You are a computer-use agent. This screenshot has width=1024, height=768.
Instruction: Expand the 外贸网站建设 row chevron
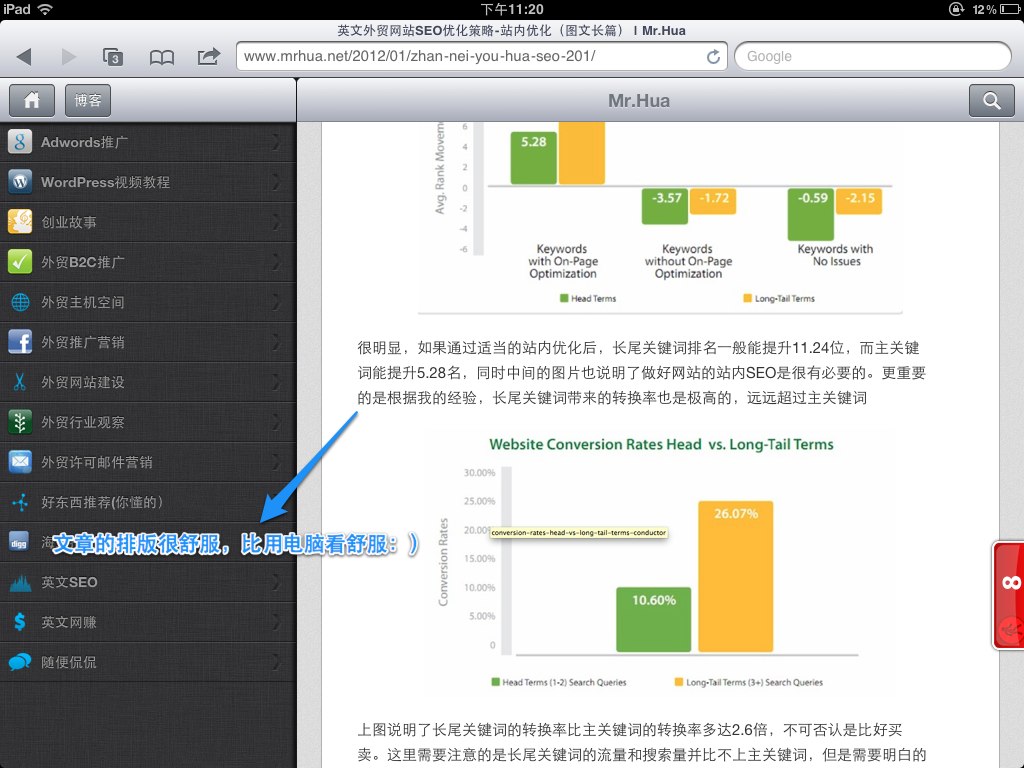click(276, 382)
